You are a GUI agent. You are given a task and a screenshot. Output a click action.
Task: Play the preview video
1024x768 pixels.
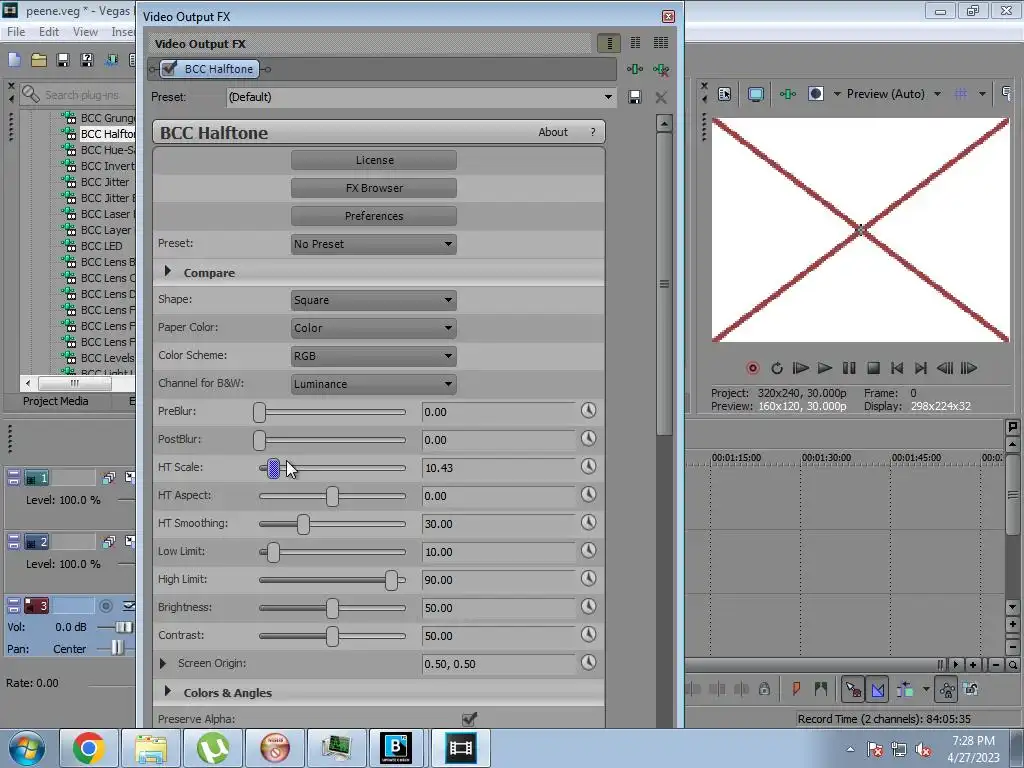(825, 368)
